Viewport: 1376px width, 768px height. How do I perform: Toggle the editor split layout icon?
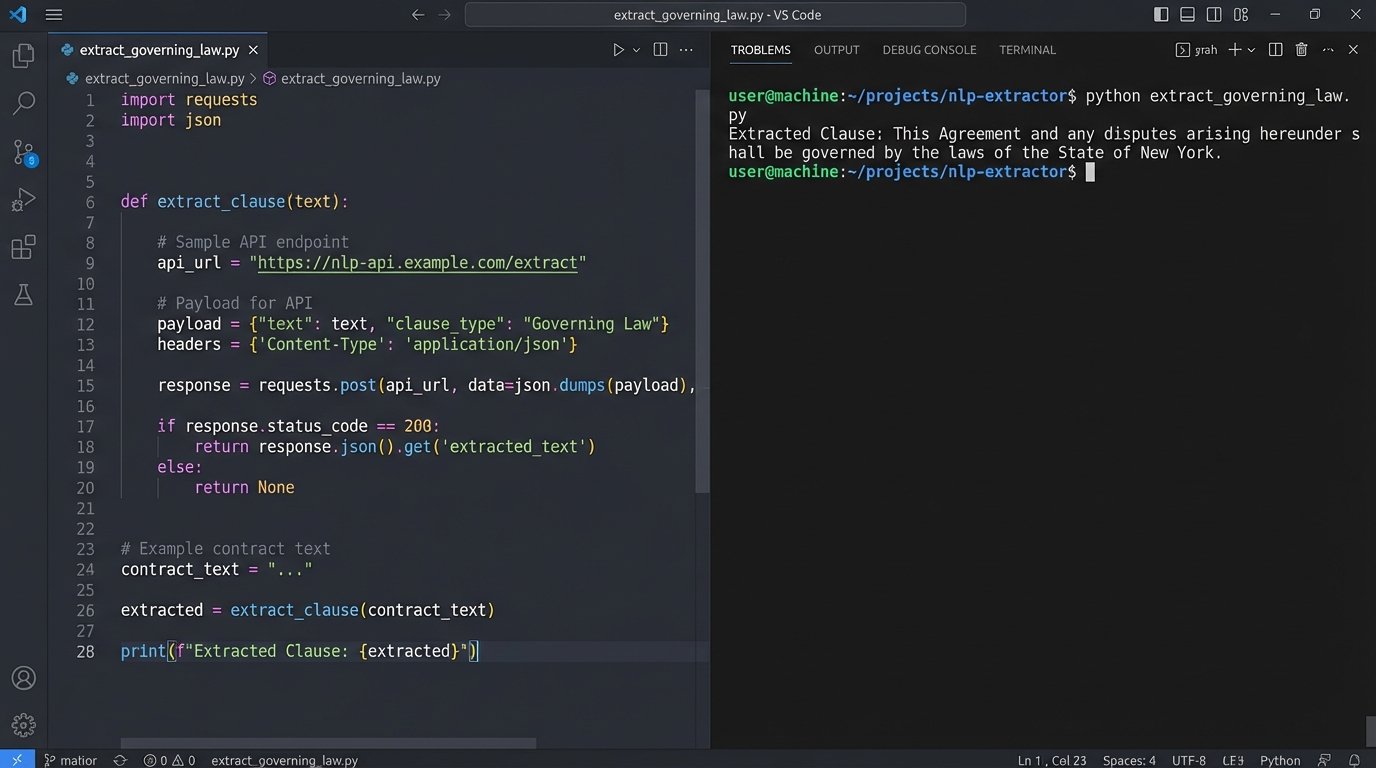tap(660, 49)
